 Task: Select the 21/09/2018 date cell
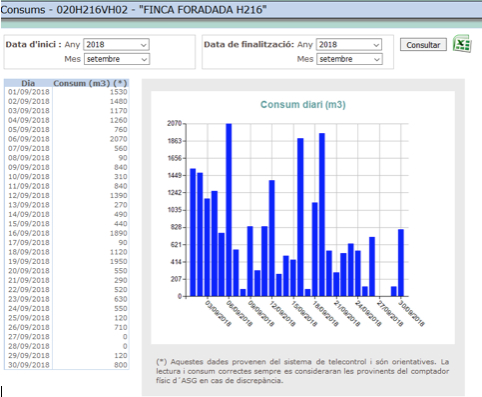(29, 280)
